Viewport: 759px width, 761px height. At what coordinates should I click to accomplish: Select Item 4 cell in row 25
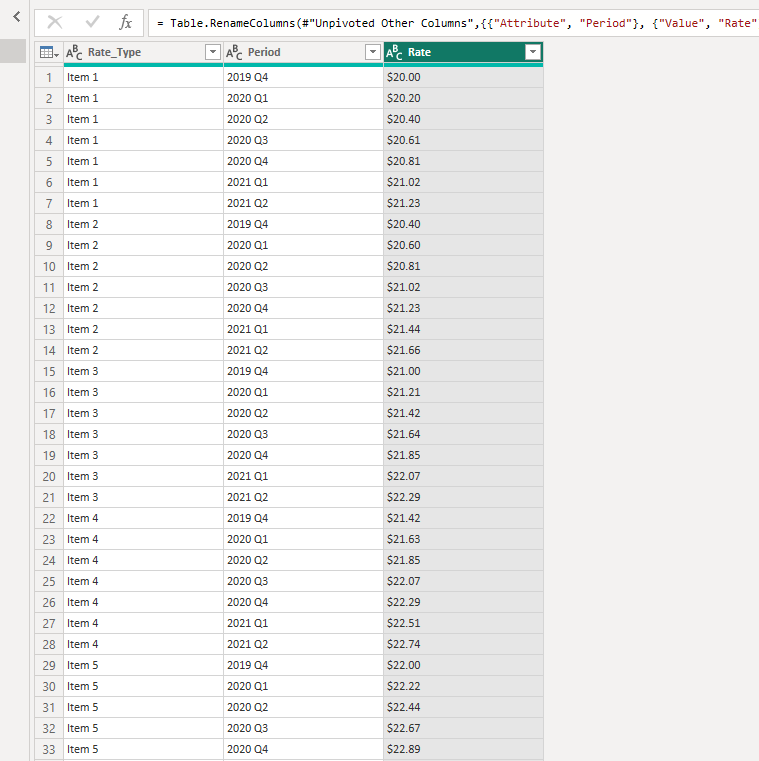143,581
